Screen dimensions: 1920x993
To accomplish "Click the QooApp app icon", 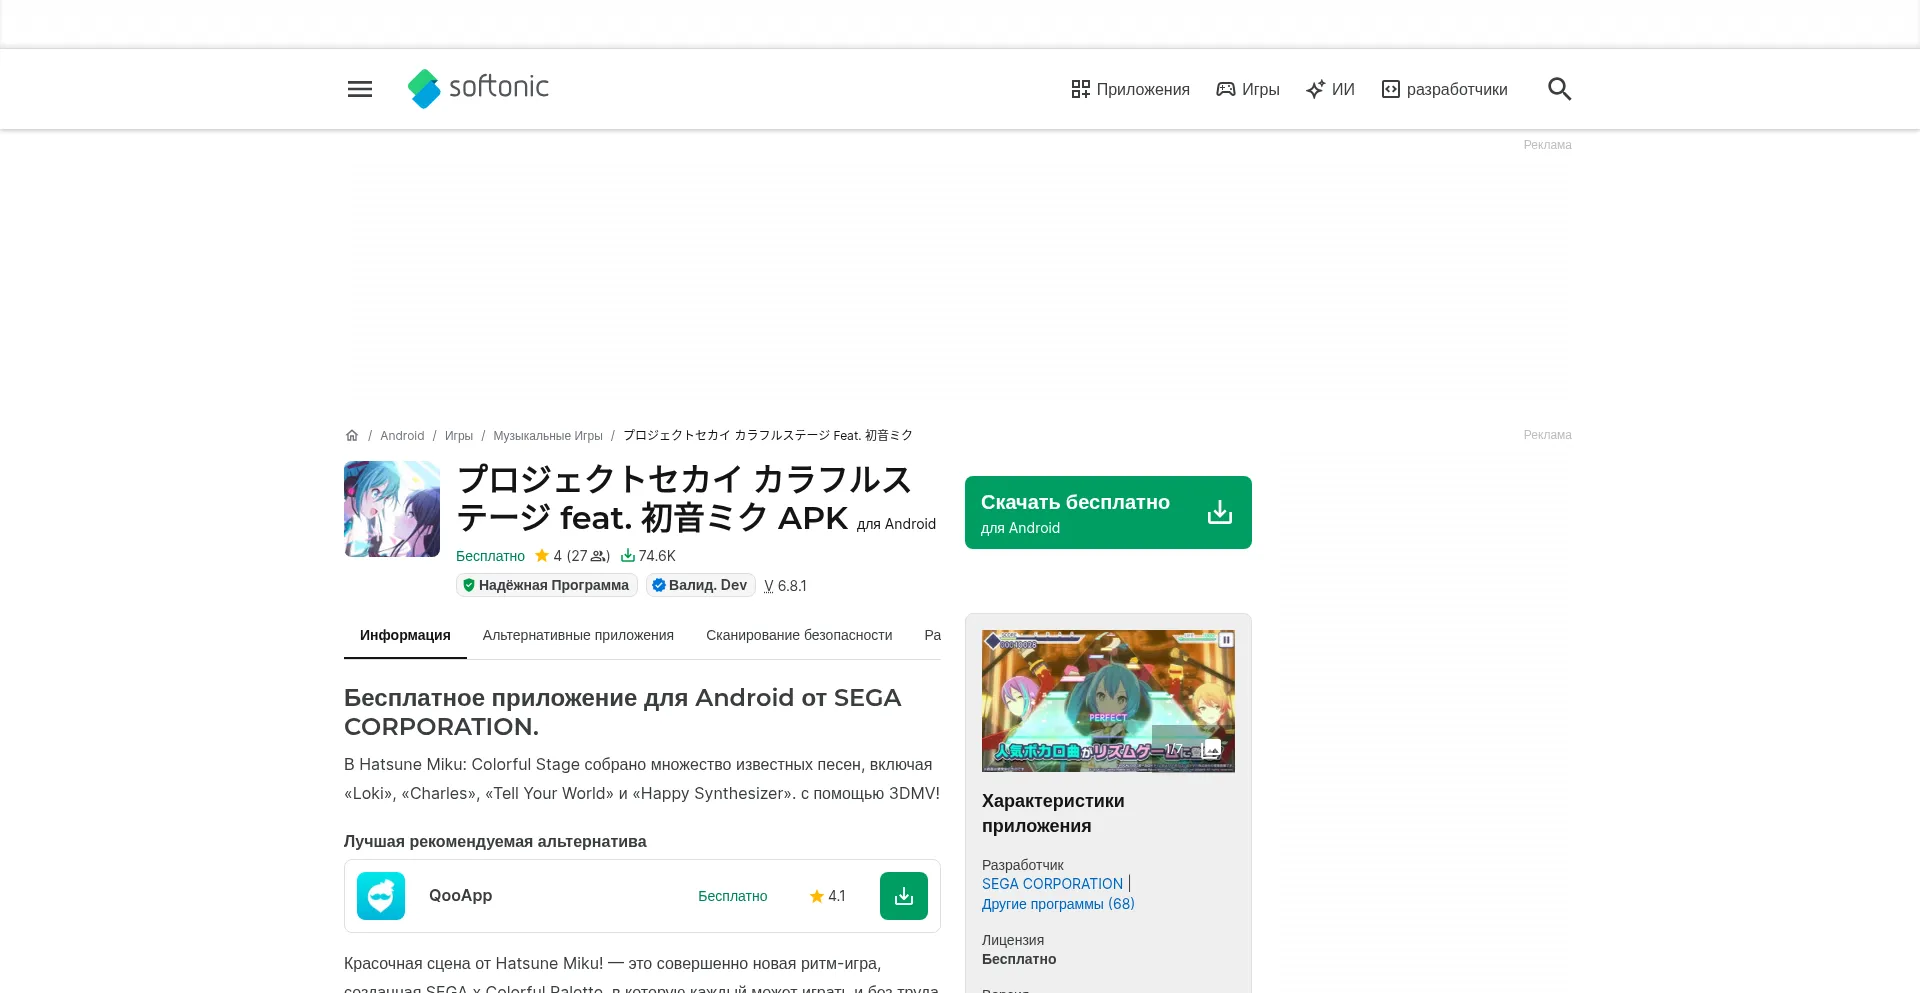I will pyautogui.click(x=381, y=896).
